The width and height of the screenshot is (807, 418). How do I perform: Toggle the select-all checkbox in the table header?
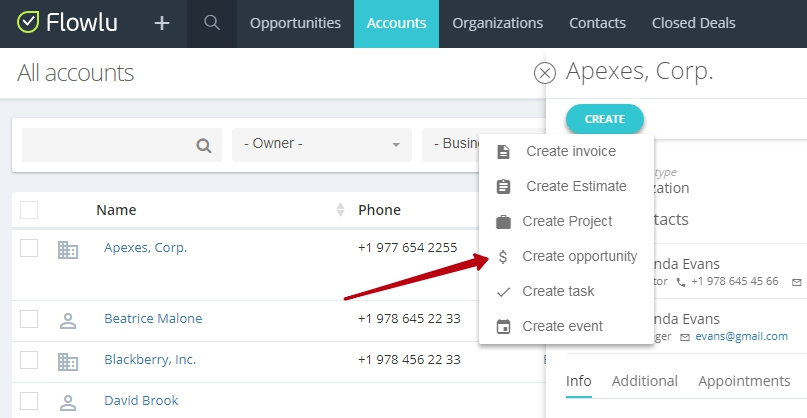29,210
